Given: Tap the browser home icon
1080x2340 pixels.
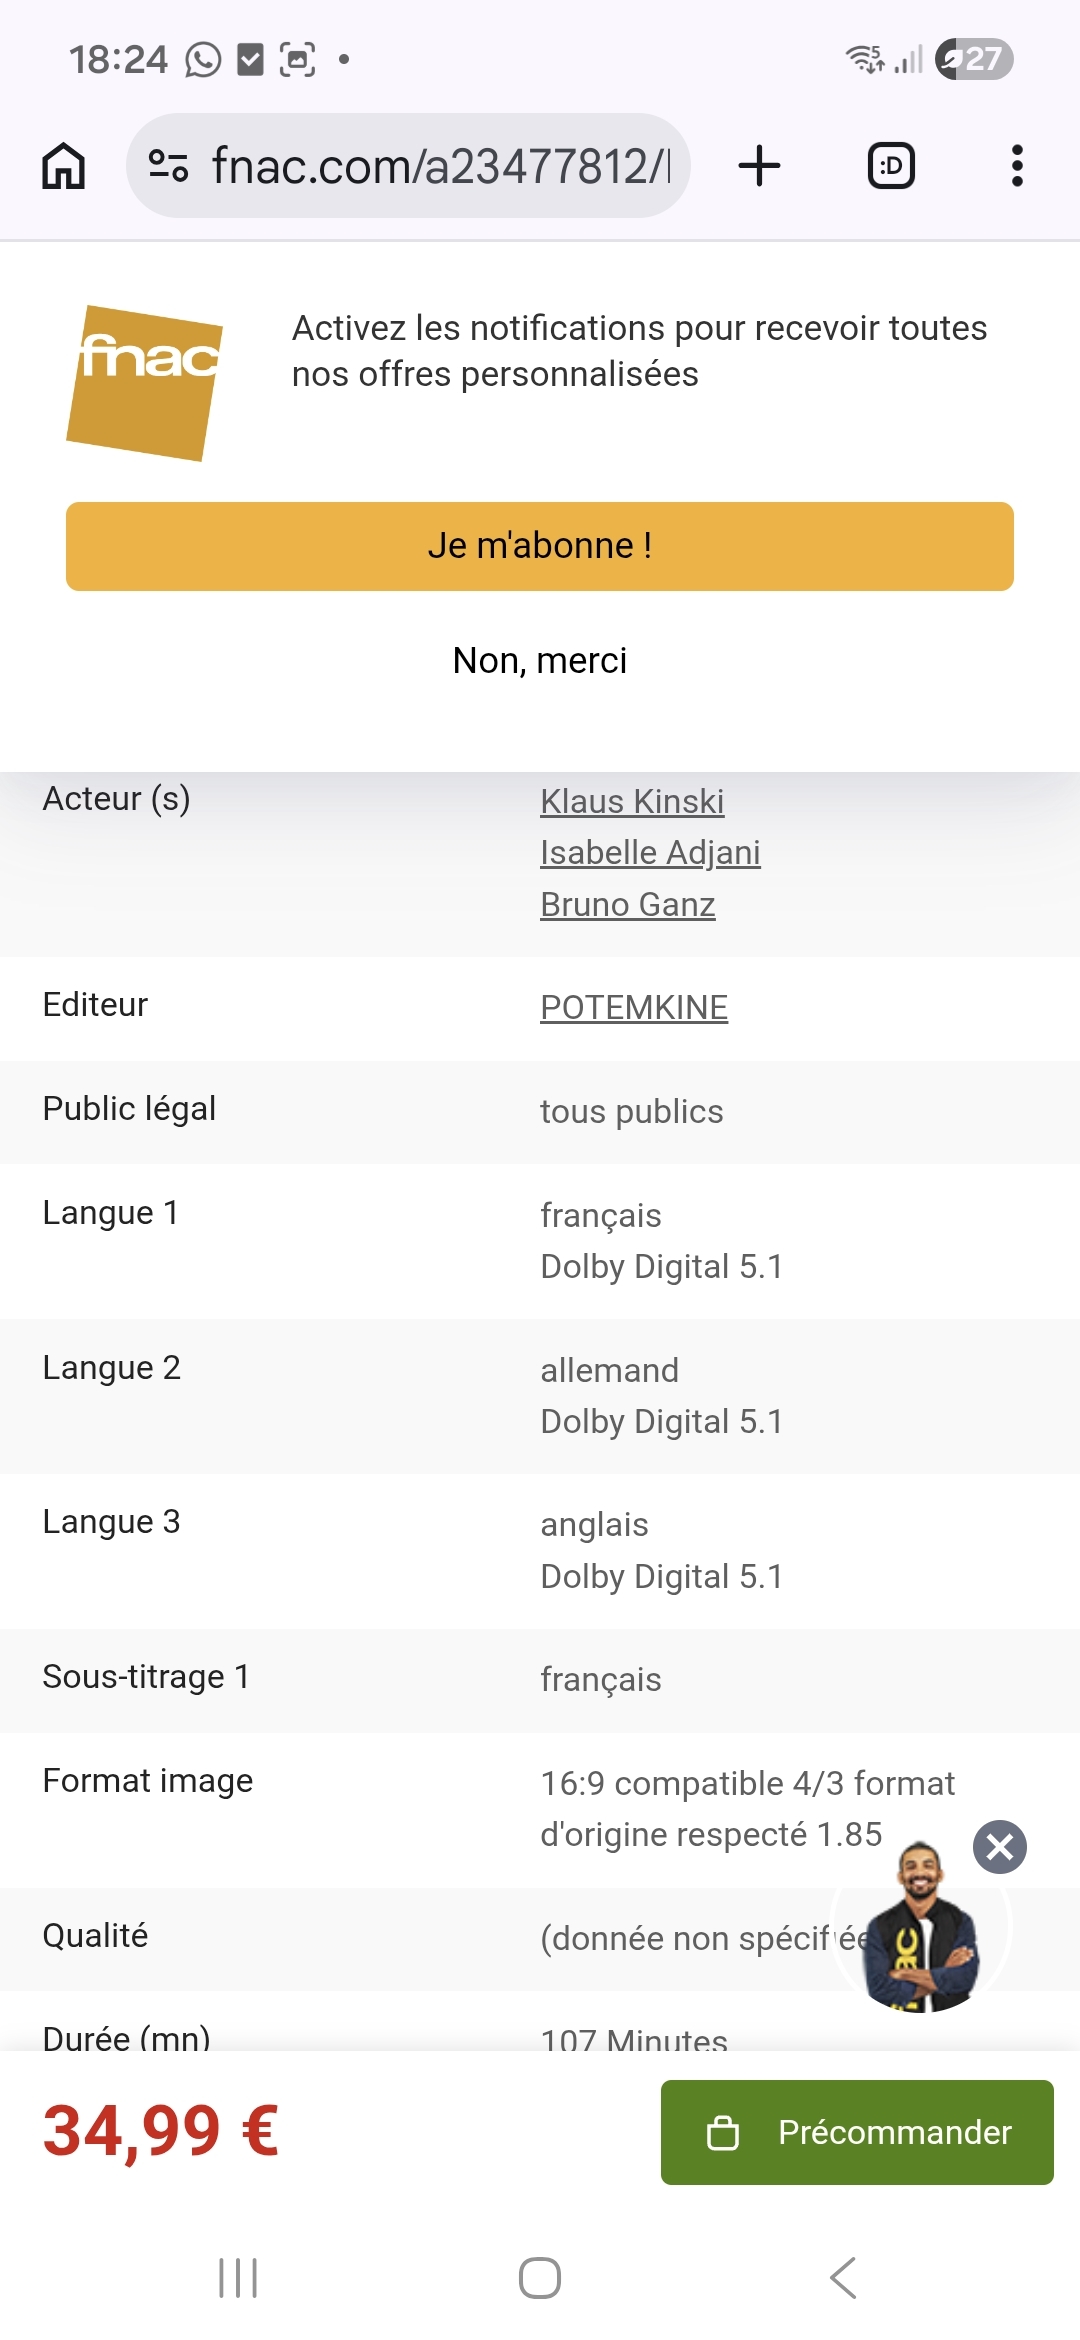Looking at the screenshot, I should (x=64, y=166).
